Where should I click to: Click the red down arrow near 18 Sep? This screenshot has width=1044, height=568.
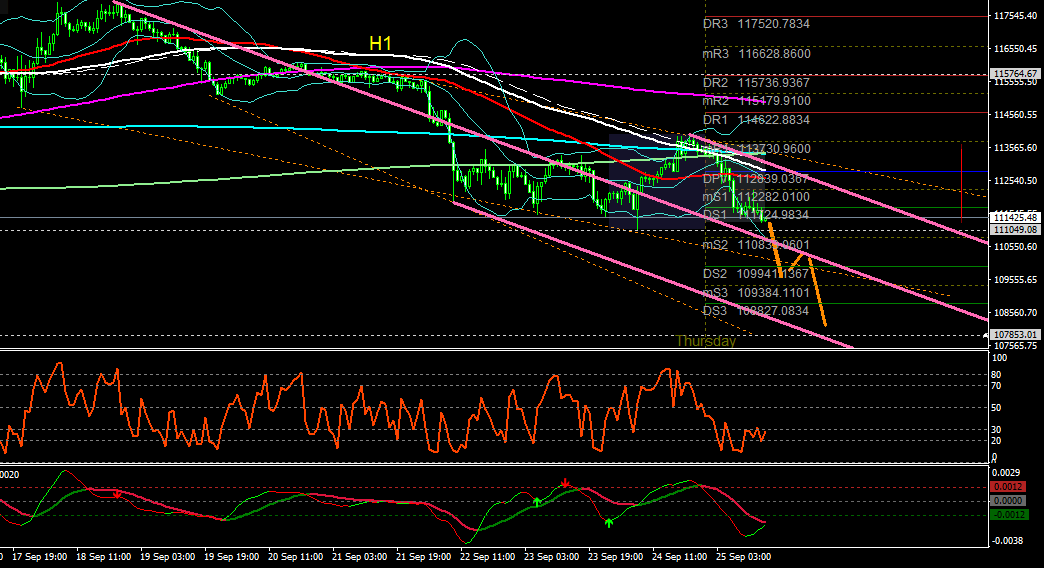[118, 495]
